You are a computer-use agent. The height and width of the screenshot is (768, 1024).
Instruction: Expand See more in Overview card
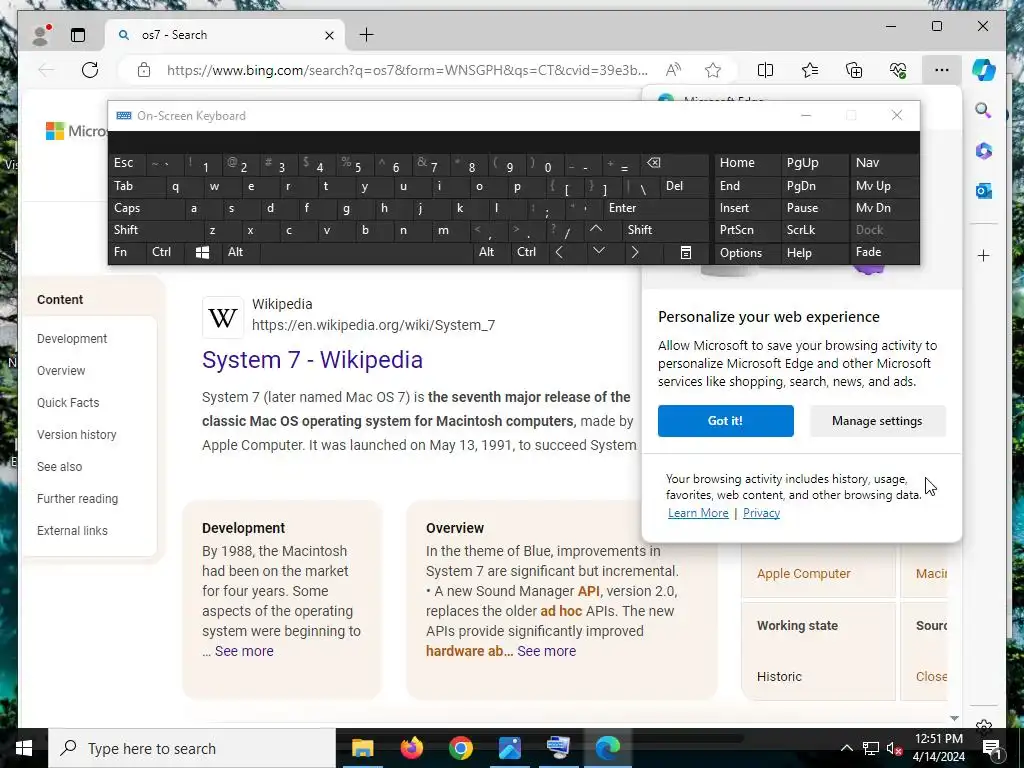pos(547,651)
